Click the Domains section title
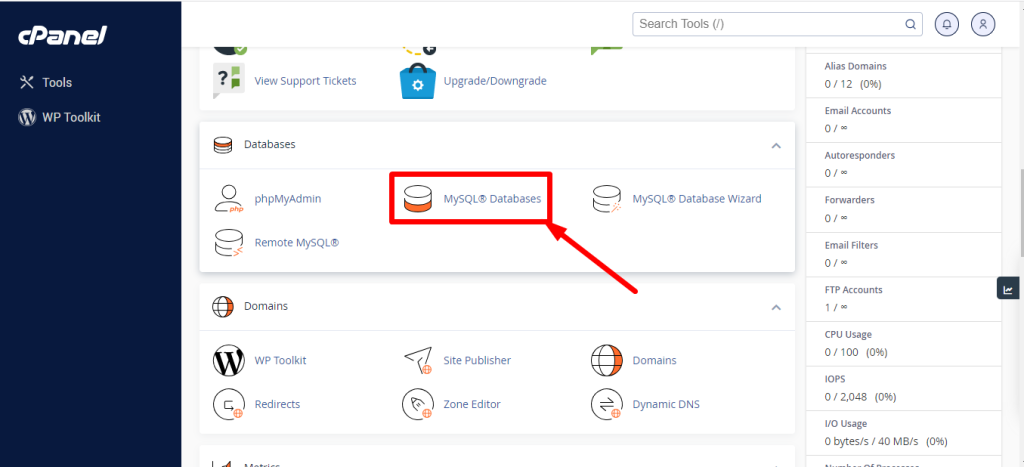The width and height of the screenshot is (1024, 467). tap(266, 306)
